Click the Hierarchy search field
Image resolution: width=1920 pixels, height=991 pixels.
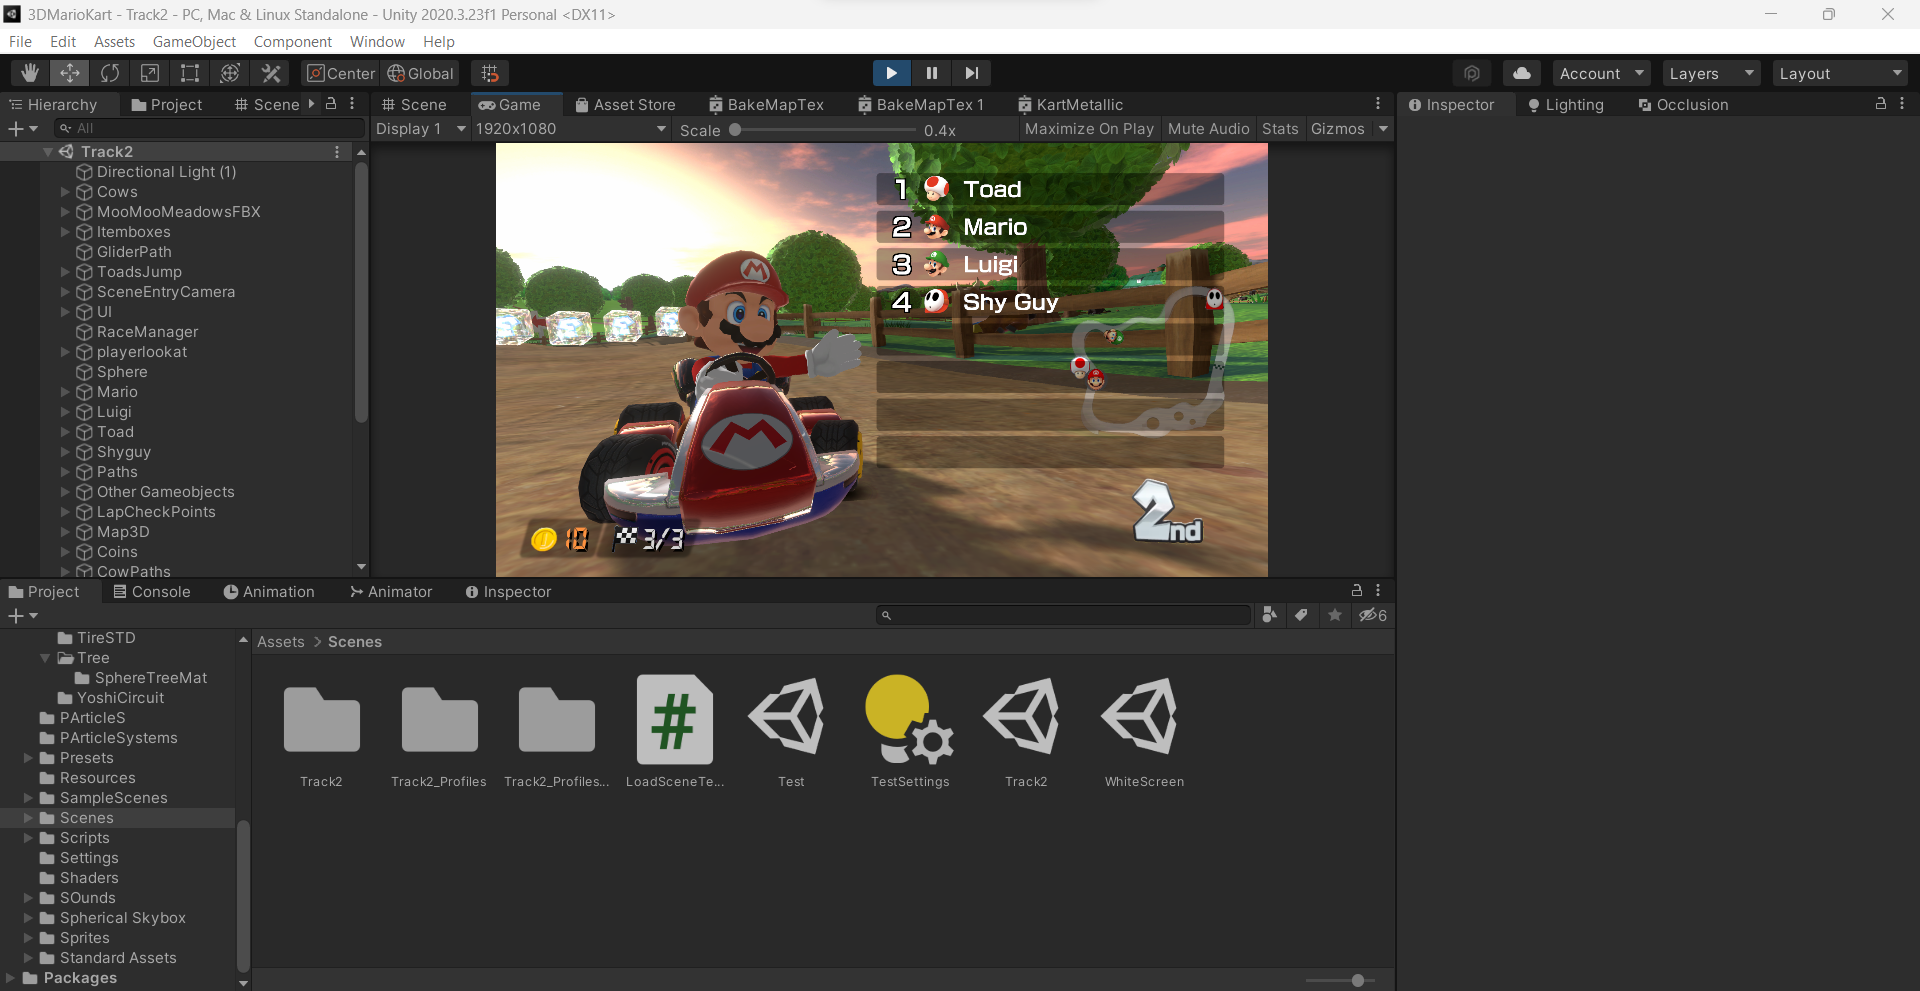pyautogui.click(x=210, y=129)
